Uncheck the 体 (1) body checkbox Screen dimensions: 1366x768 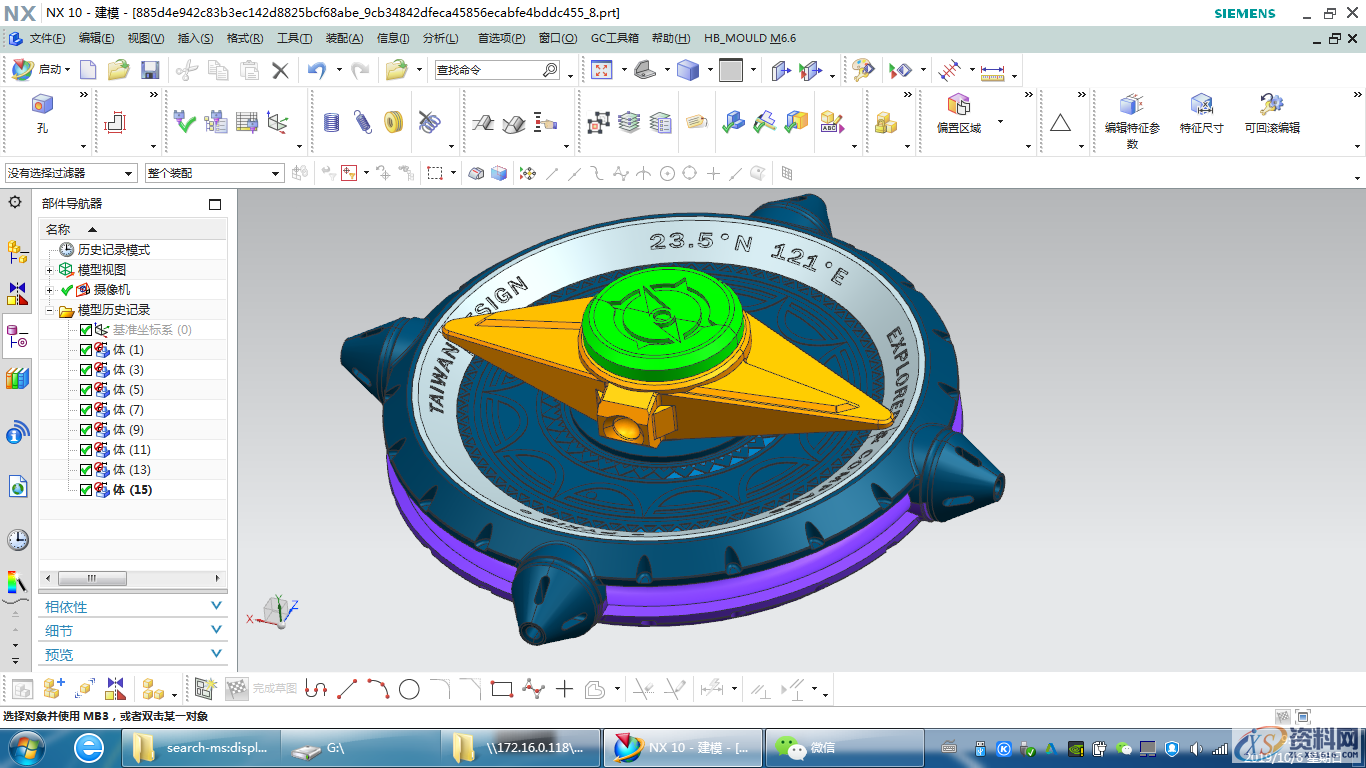coord(86,350)
